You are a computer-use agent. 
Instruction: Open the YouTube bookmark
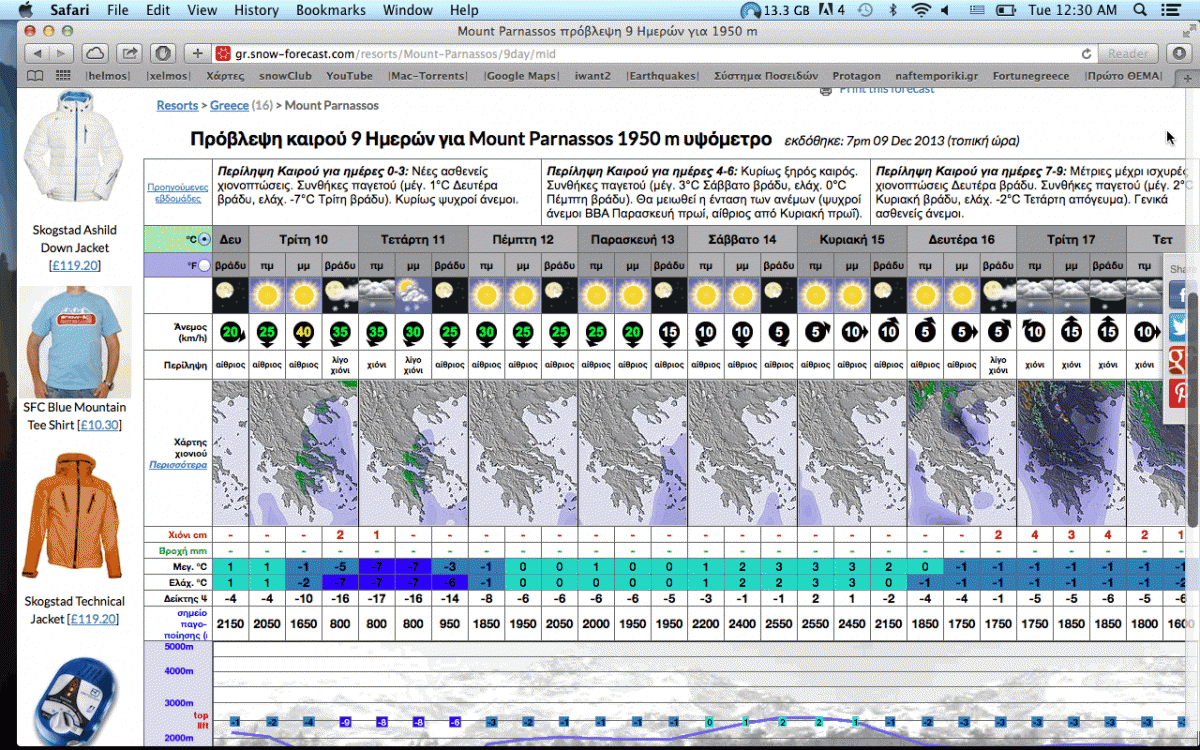pyautogui.click(x=349, y=75)
